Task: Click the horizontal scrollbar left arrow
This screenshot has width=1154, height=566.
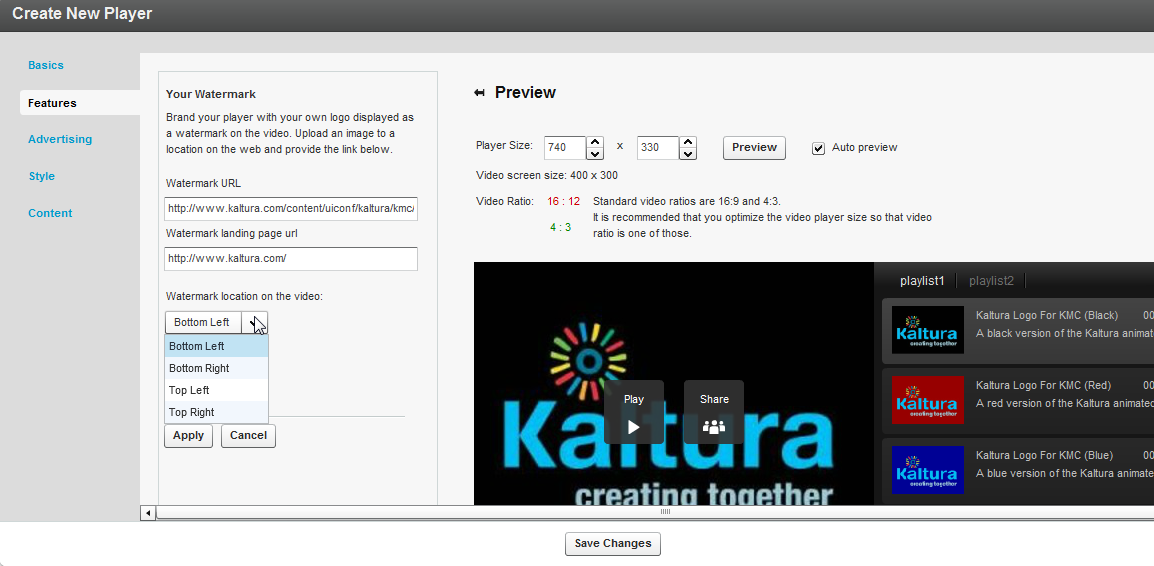Action: coord(148,513)
